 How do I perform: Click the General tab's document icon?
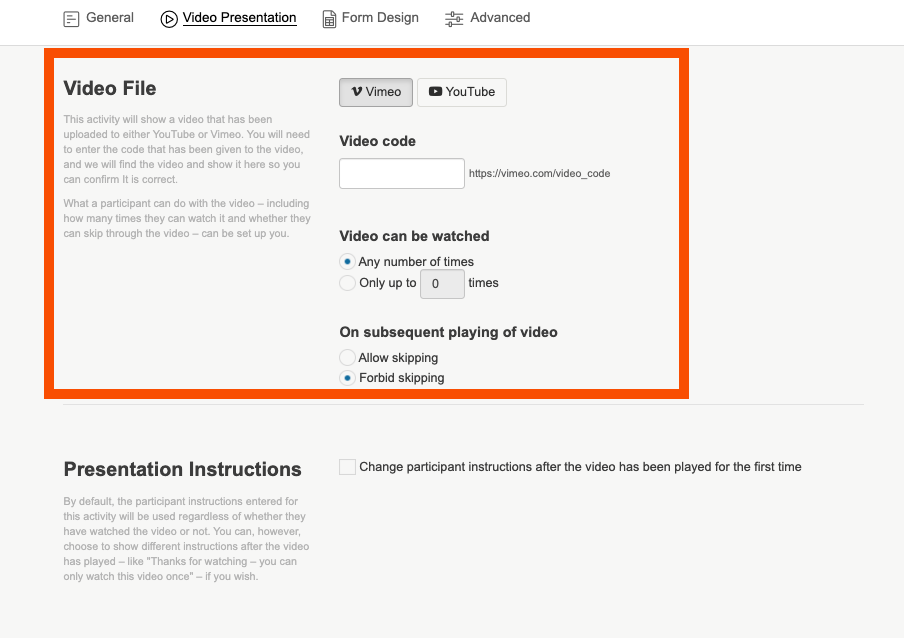tap(71, 18)
